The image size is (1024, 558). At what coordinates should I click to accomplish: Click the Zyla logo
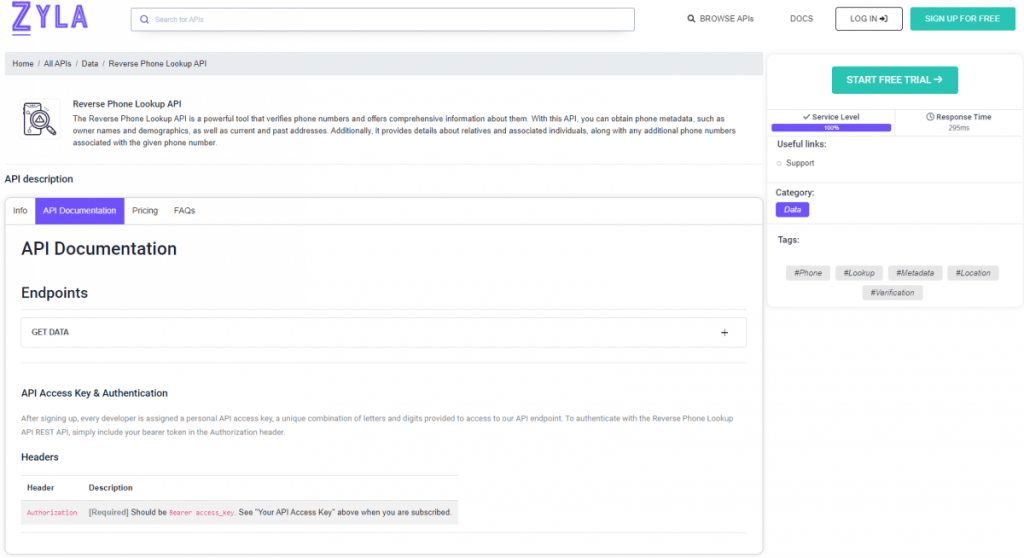tap(50, 18)
